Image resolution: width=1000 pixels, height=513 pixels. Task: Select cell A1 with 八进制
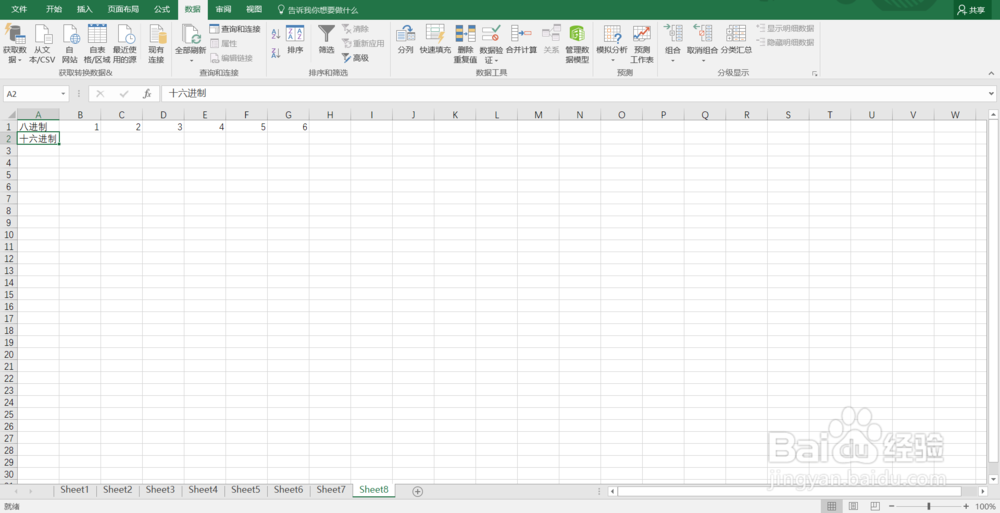click(x=38, y=127)
